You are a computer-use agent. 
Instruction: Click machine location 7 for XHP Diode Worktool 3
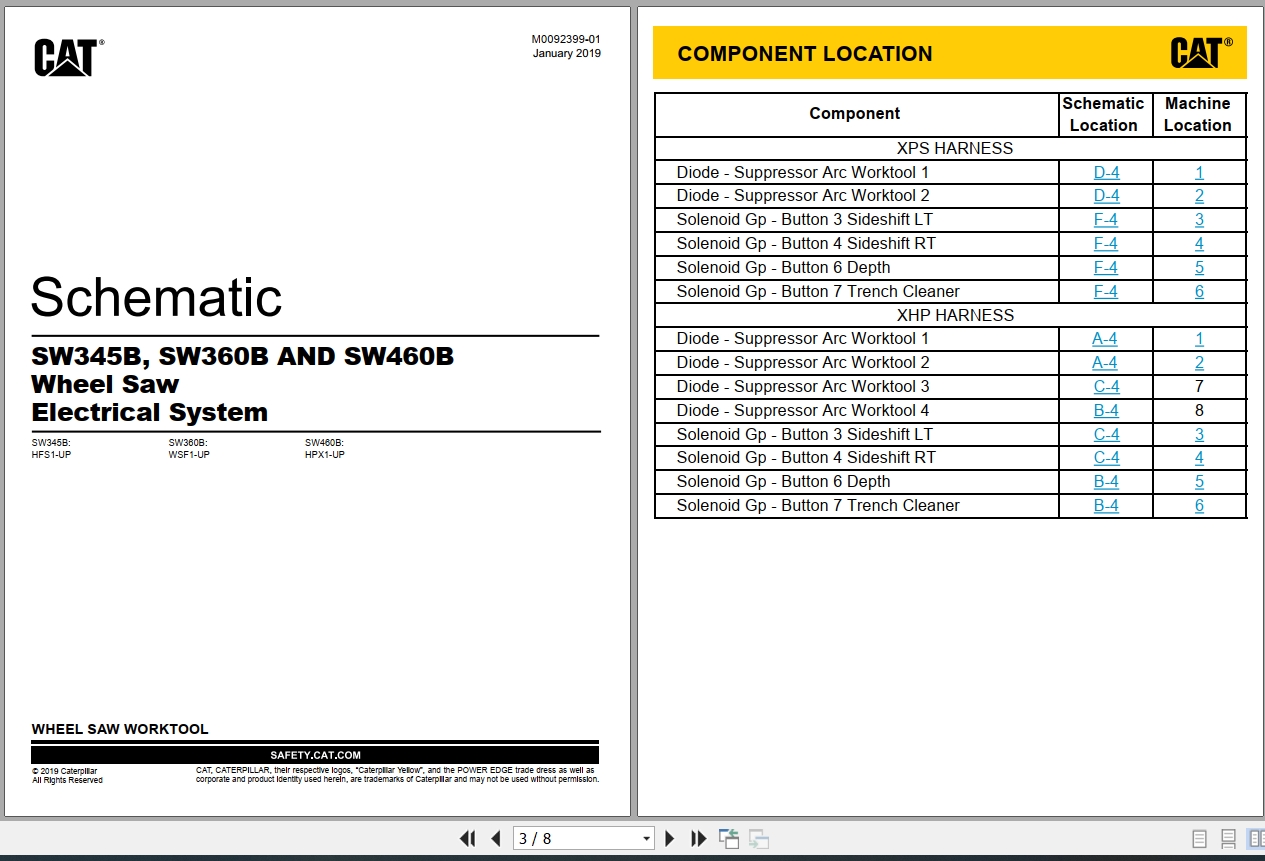coord(1199,387)
